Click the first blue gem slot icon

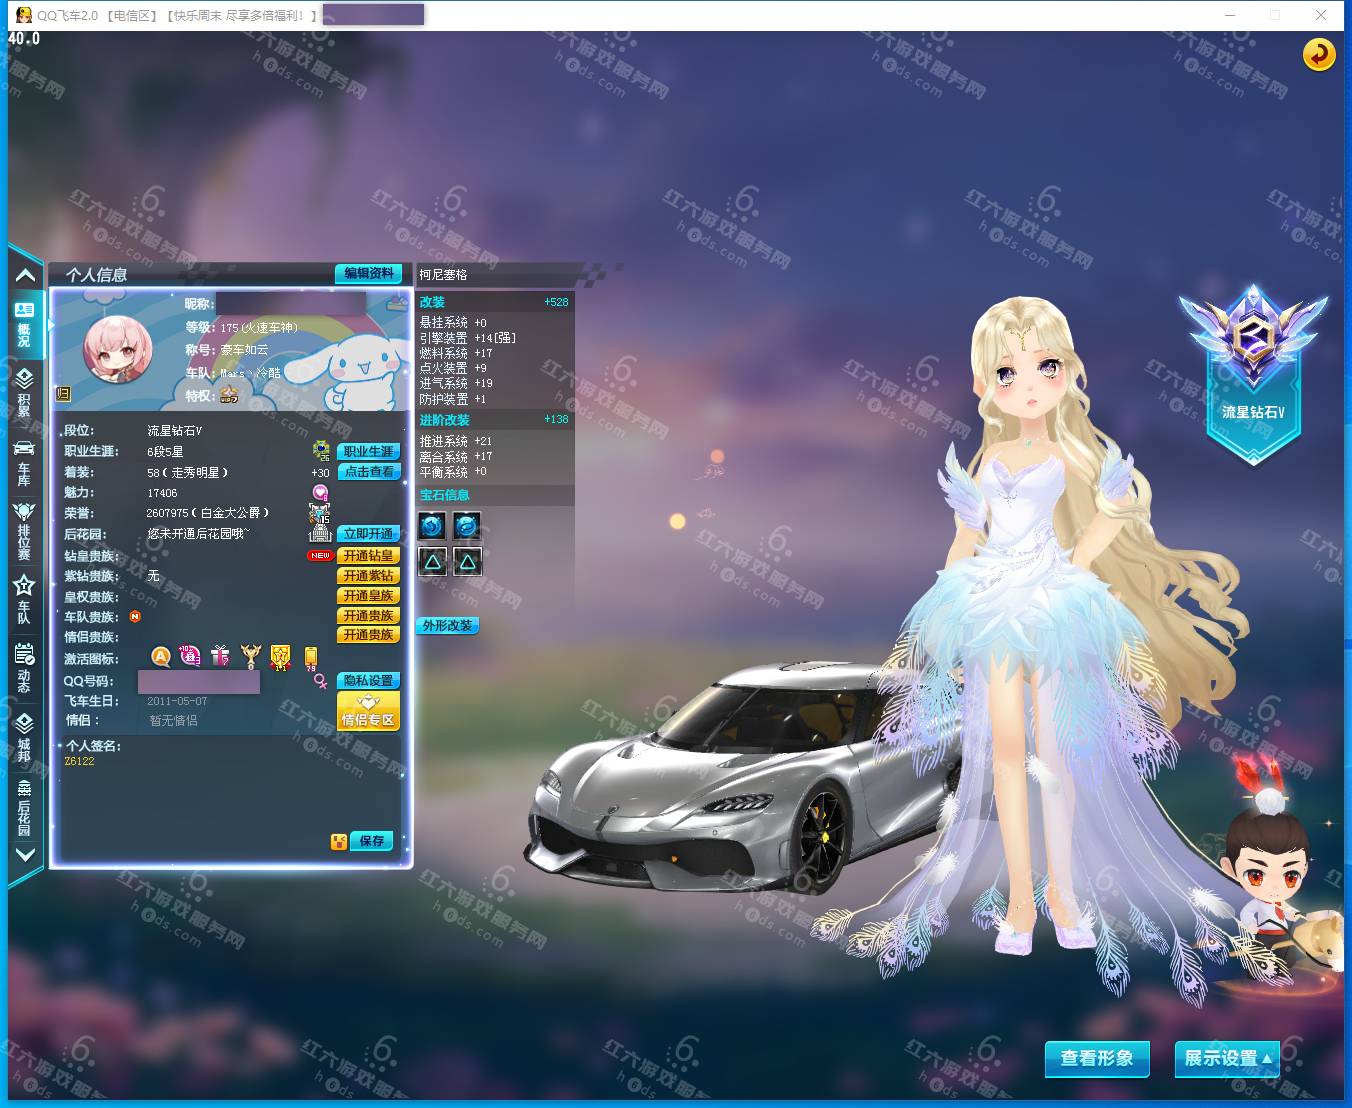(432, 525)
